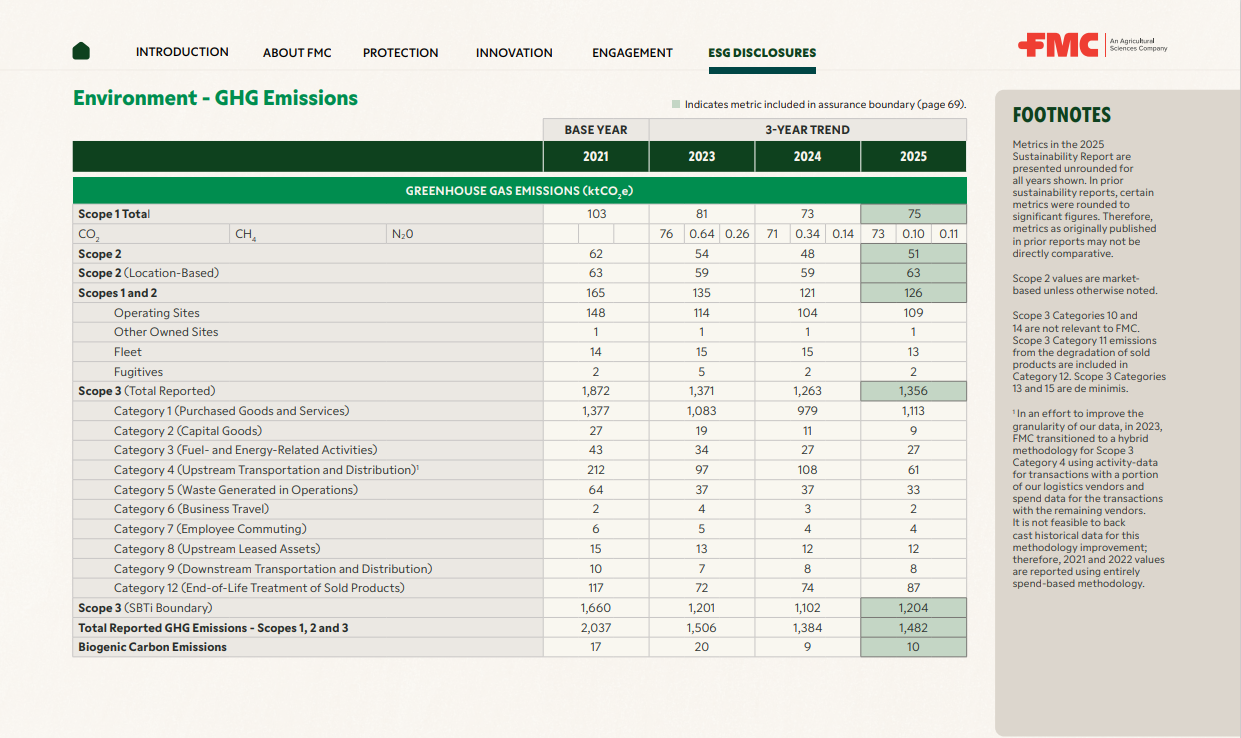Click Category 5 (Waste Generated in Operations)
1241x738 pixels.
point(236,490)
